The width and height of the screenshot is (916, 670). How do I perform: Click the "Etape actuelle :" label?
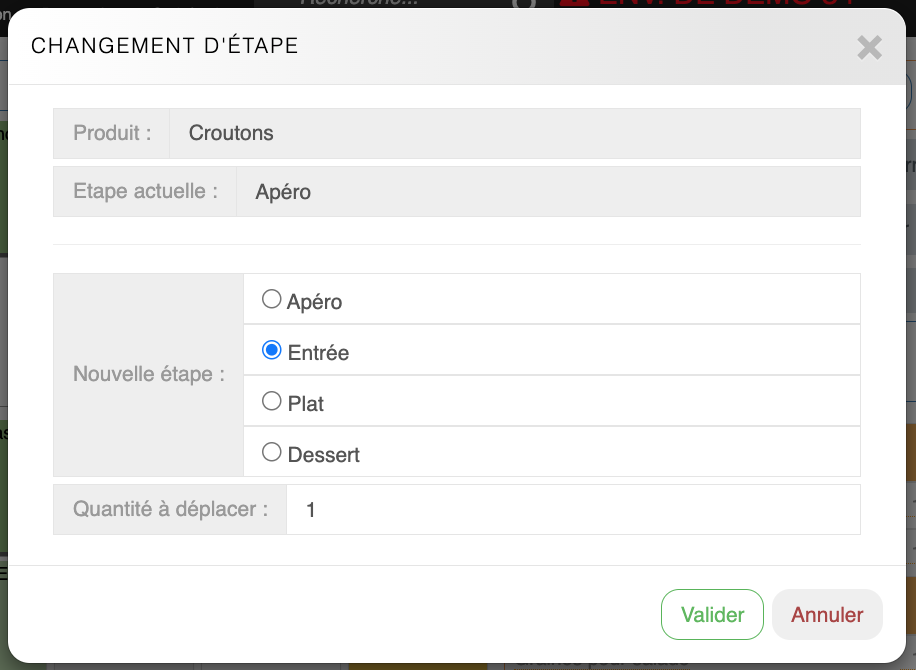pos(145,191)
